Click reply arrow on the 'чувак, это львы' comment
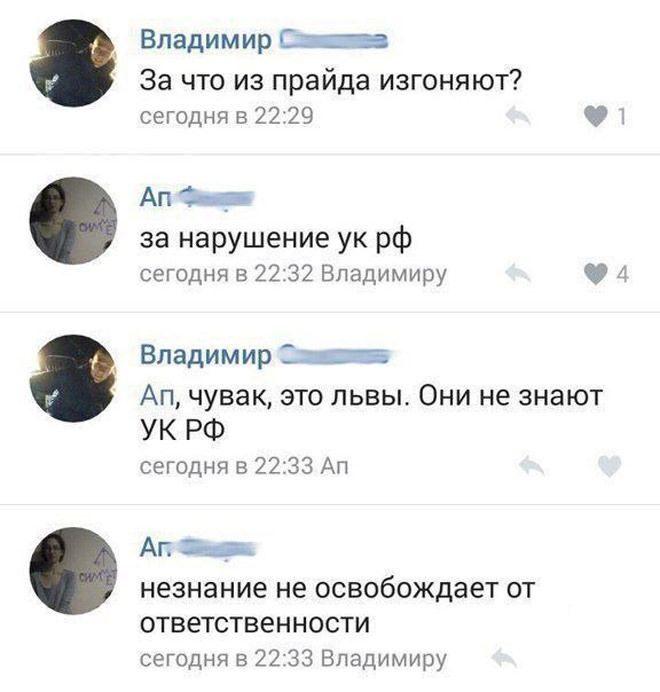Screen dimensions: 660x692 (x=531, y=466)
